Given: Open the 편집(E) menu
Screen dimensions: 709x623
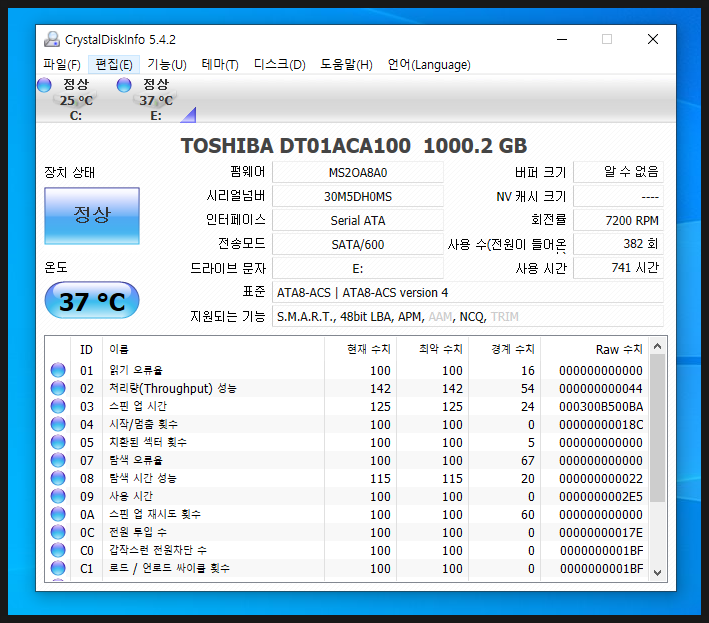Looking at the screenshot, I should click(114, 65).
